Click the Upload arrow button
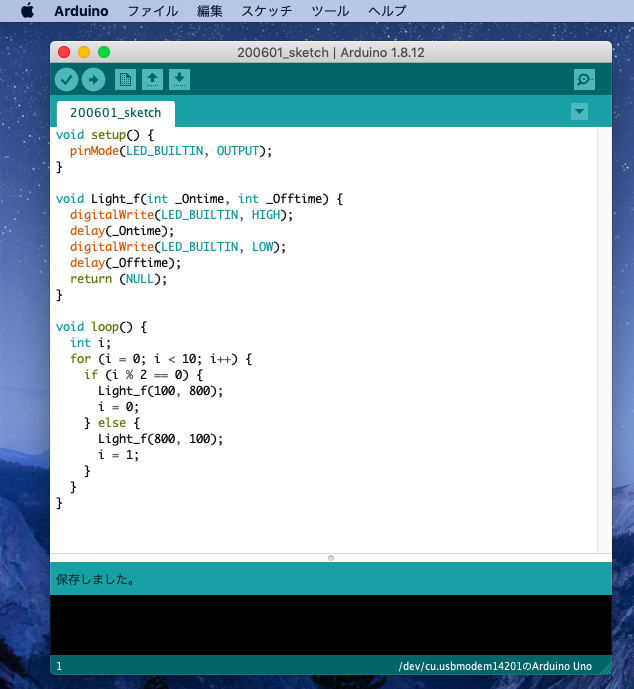634x689 pixels. click(93, 80)
